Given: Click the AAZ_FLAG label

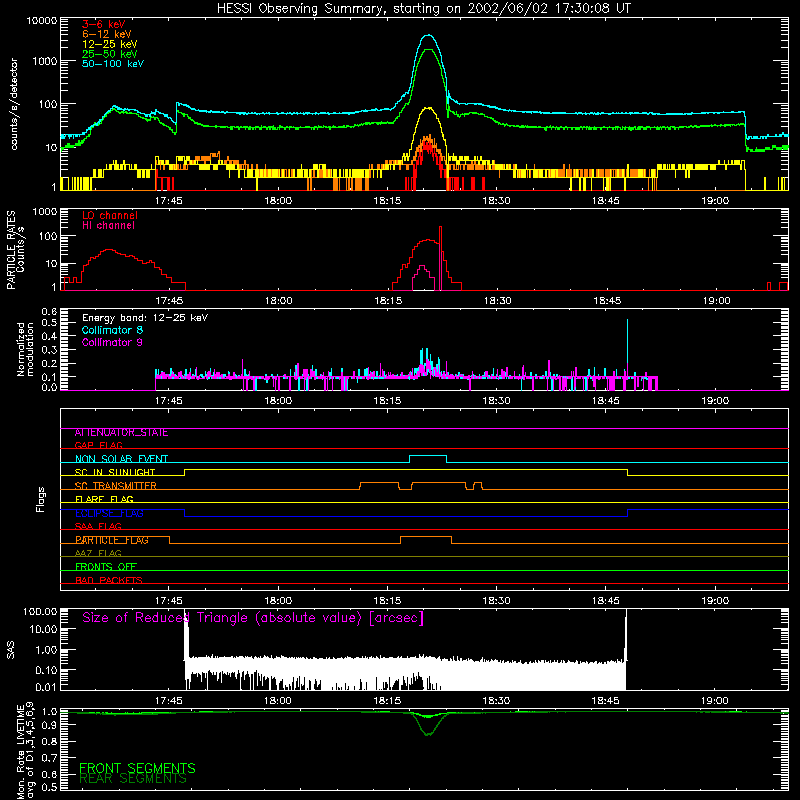Looking at the screenshot, I should click(x=98, y=553).
